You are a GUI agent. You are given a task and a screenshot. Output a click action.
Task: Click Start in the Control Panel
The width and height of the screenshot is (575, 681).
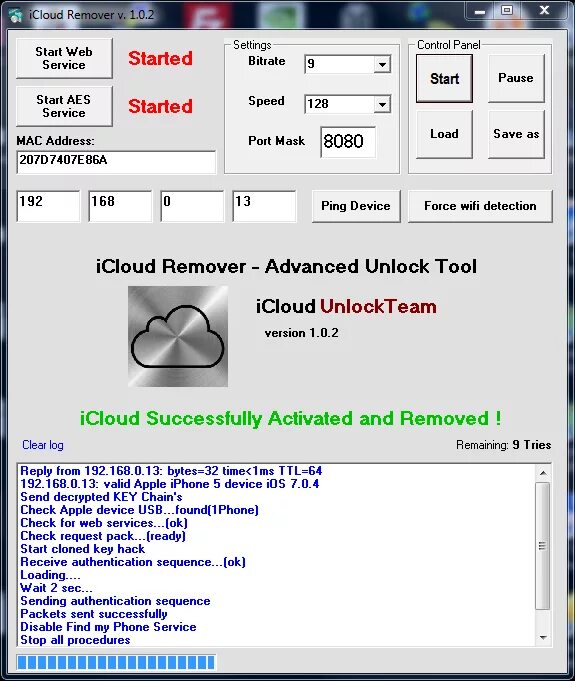tap(444, 79)
